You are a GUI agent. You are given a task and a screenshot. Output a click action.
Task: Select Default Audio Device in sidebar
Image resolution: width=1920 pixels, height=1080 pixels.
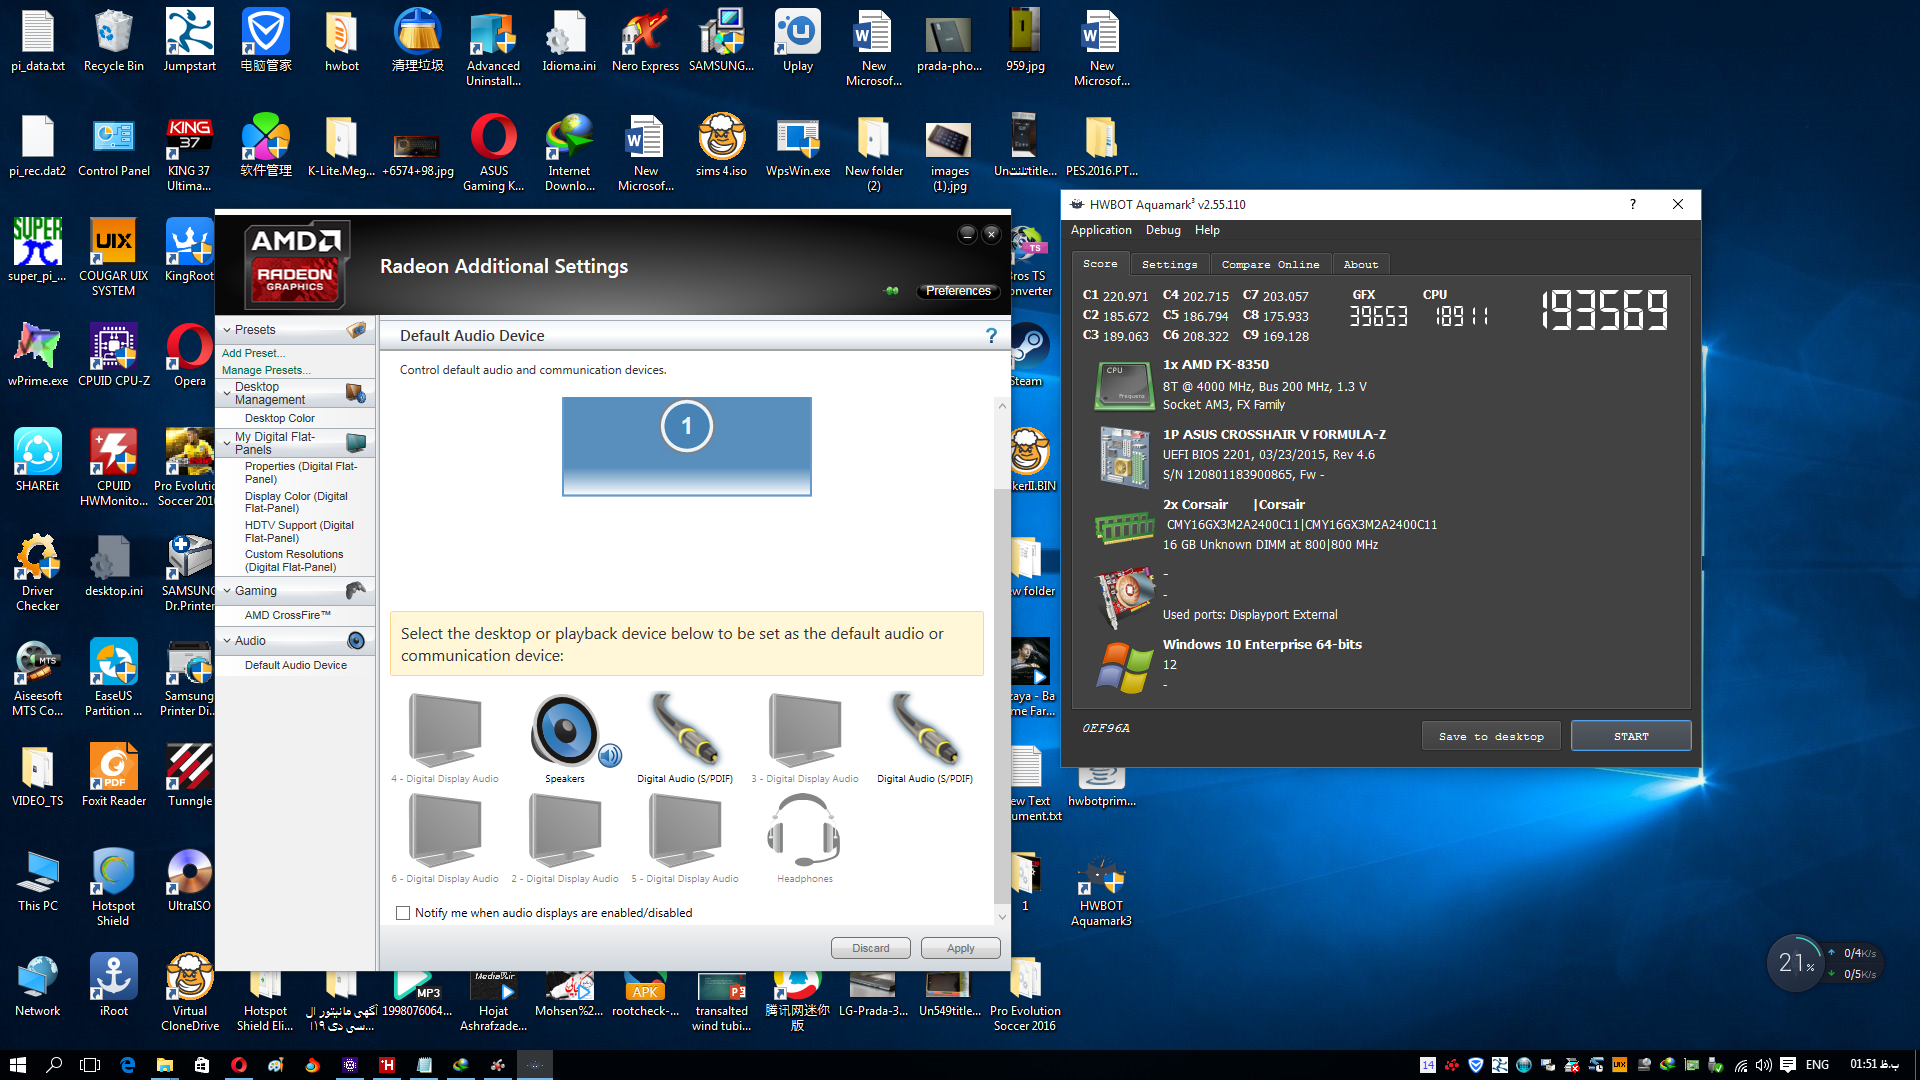296,665
